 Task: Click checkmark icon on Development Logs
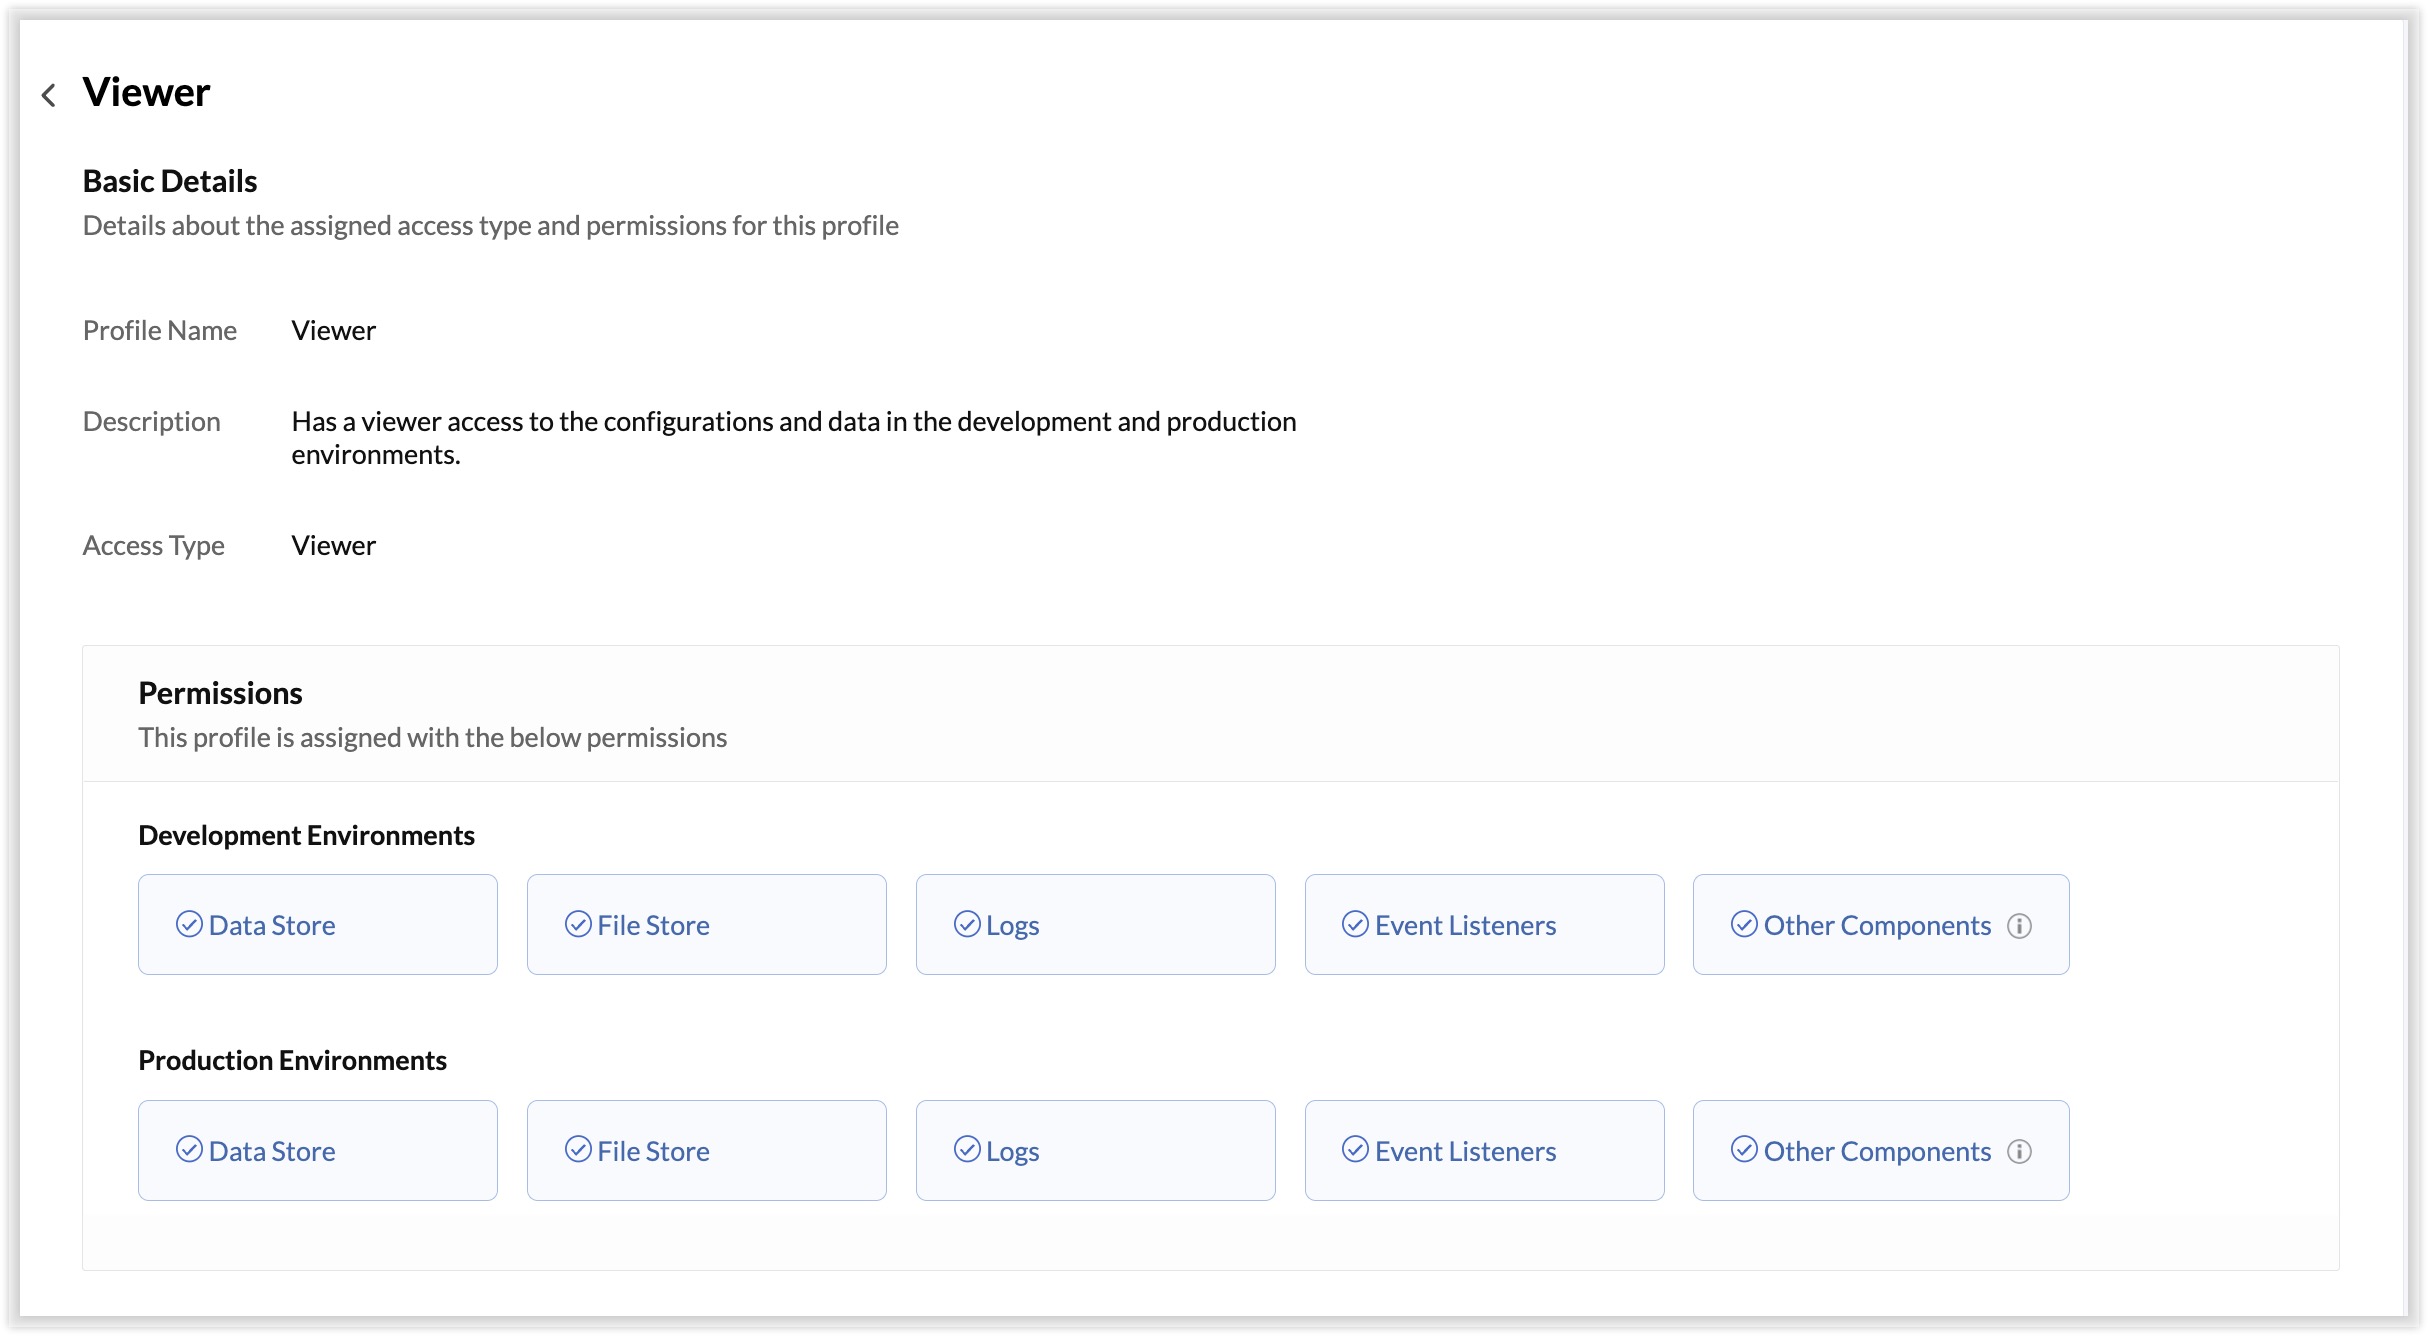[x=967, y=924]
